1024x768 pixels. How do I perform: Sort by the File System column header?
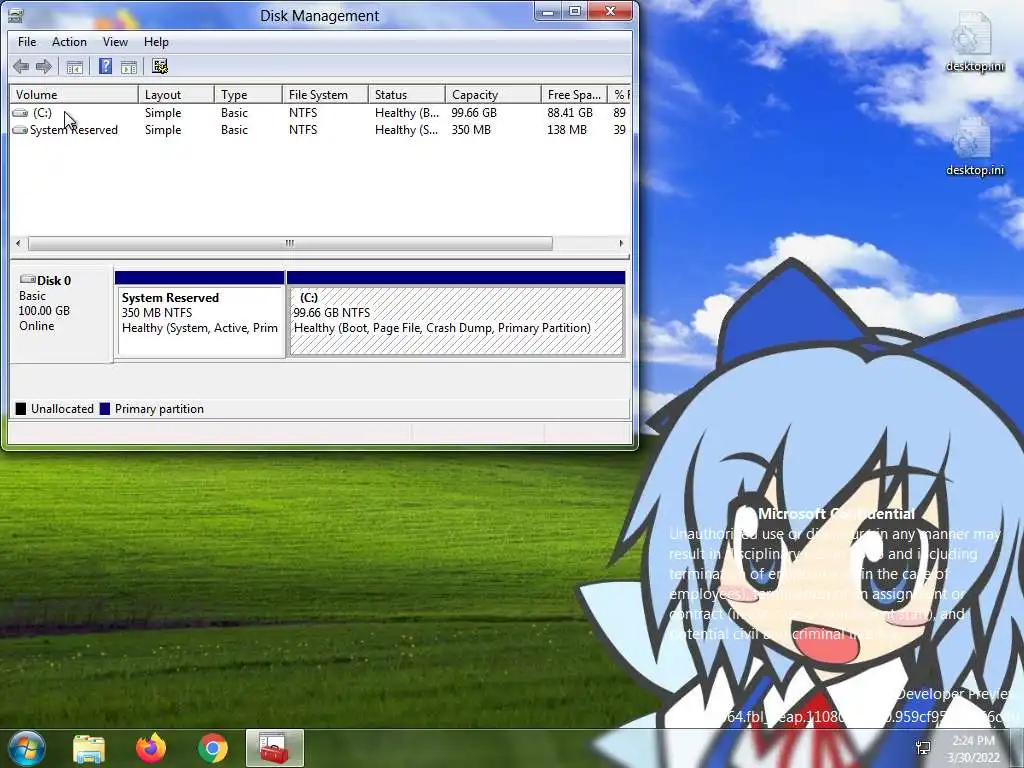point(325,95)
